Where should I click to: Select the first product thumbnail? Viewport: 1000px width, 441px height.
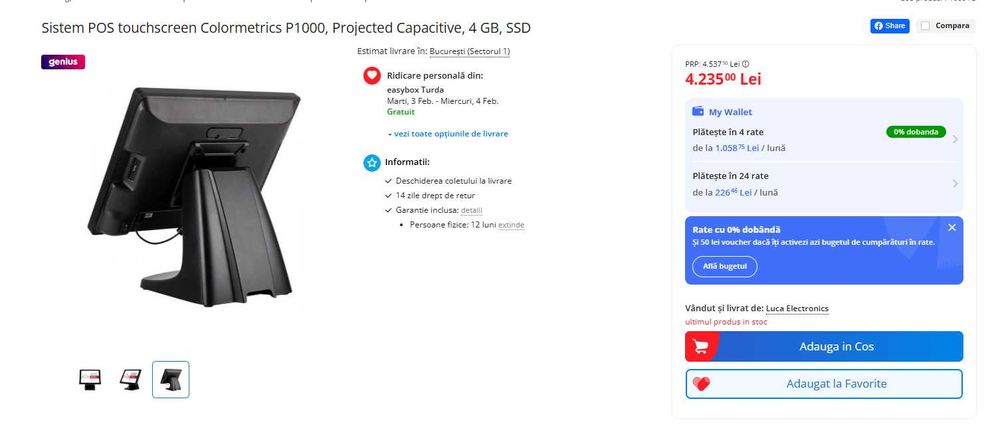tap(90, 379)
